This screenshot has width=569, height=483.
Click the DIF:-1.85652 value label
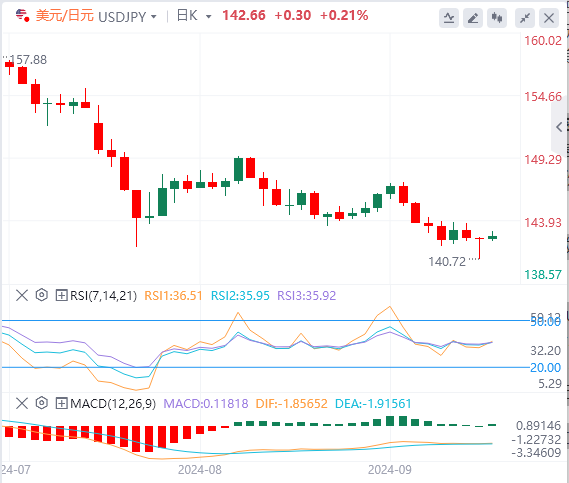(291, 404)
